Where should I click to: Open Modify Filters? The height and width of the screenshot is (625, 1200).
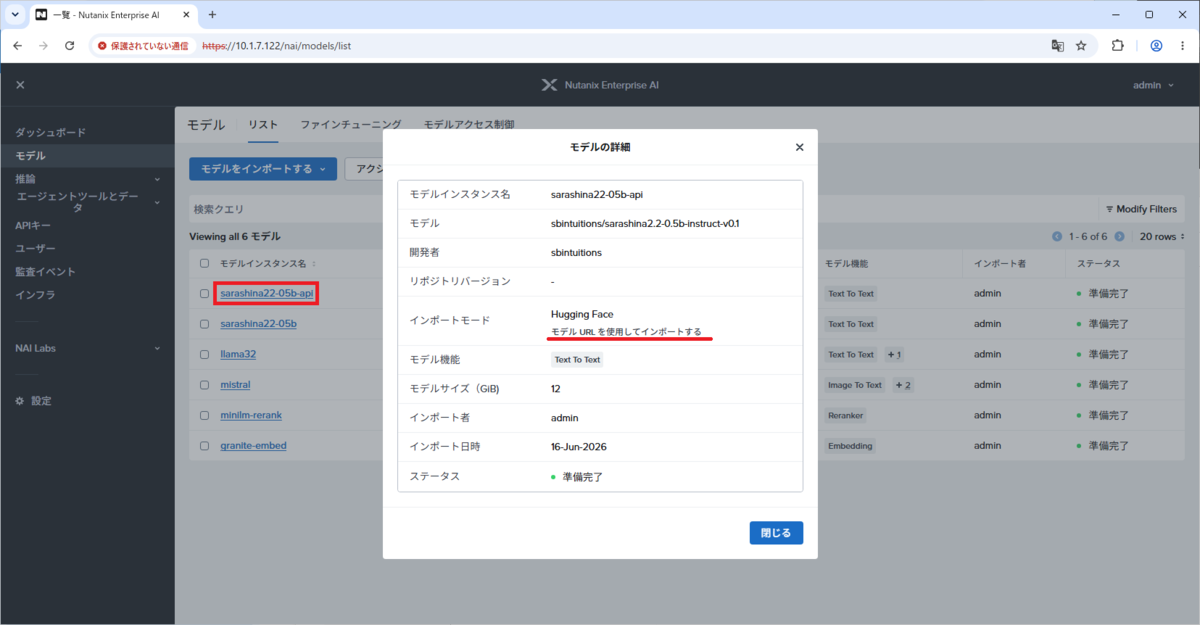pos(1141,209)
